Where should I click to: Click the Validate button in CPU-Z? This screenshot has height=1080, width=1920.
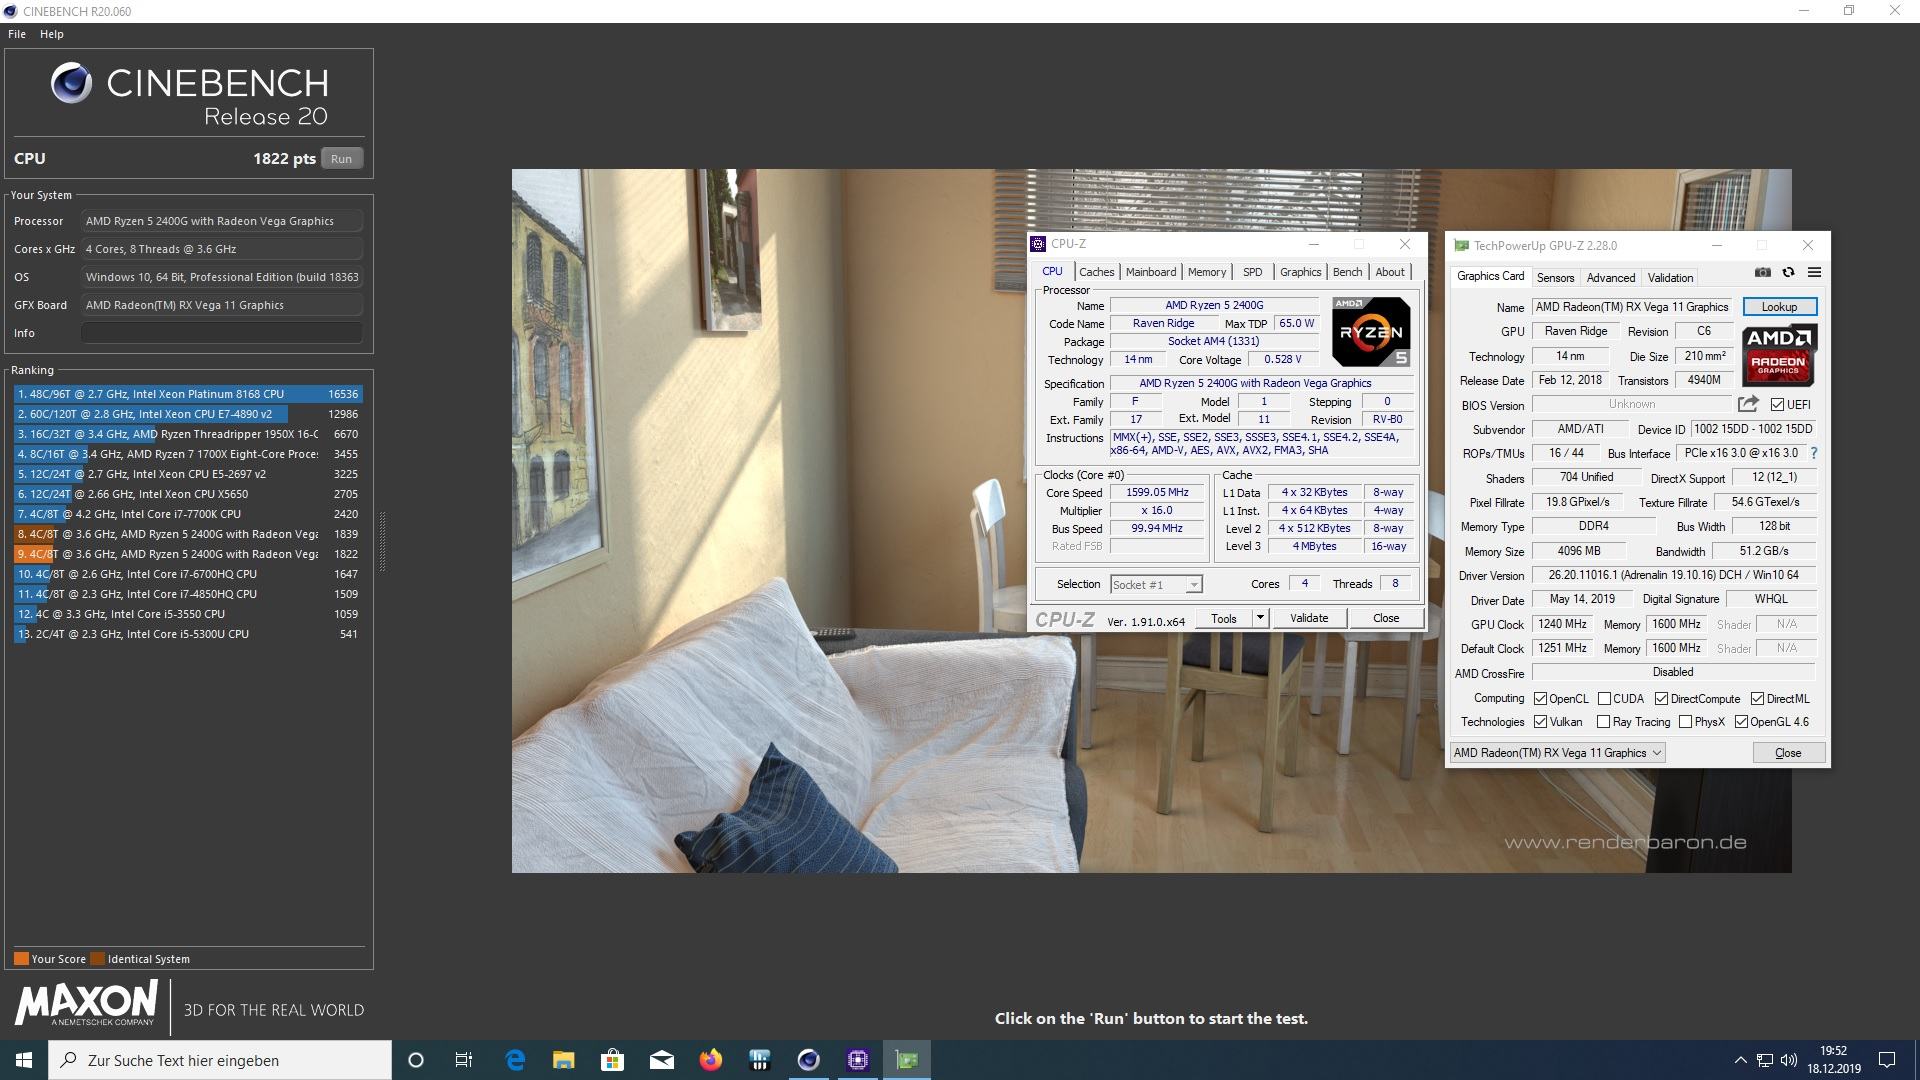[x=1309, y=618]
